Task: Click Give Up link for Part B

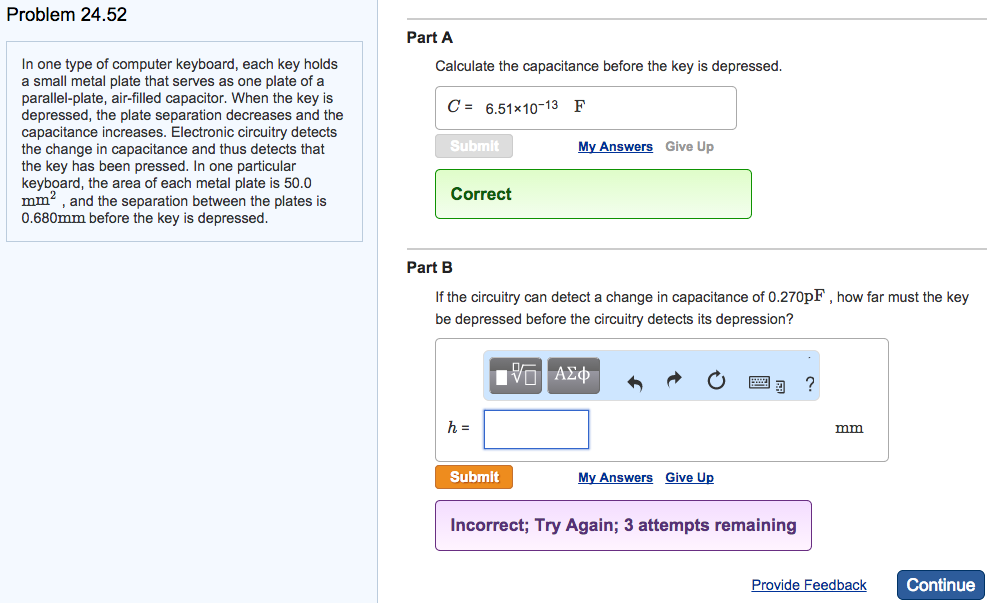Action: 689,478
